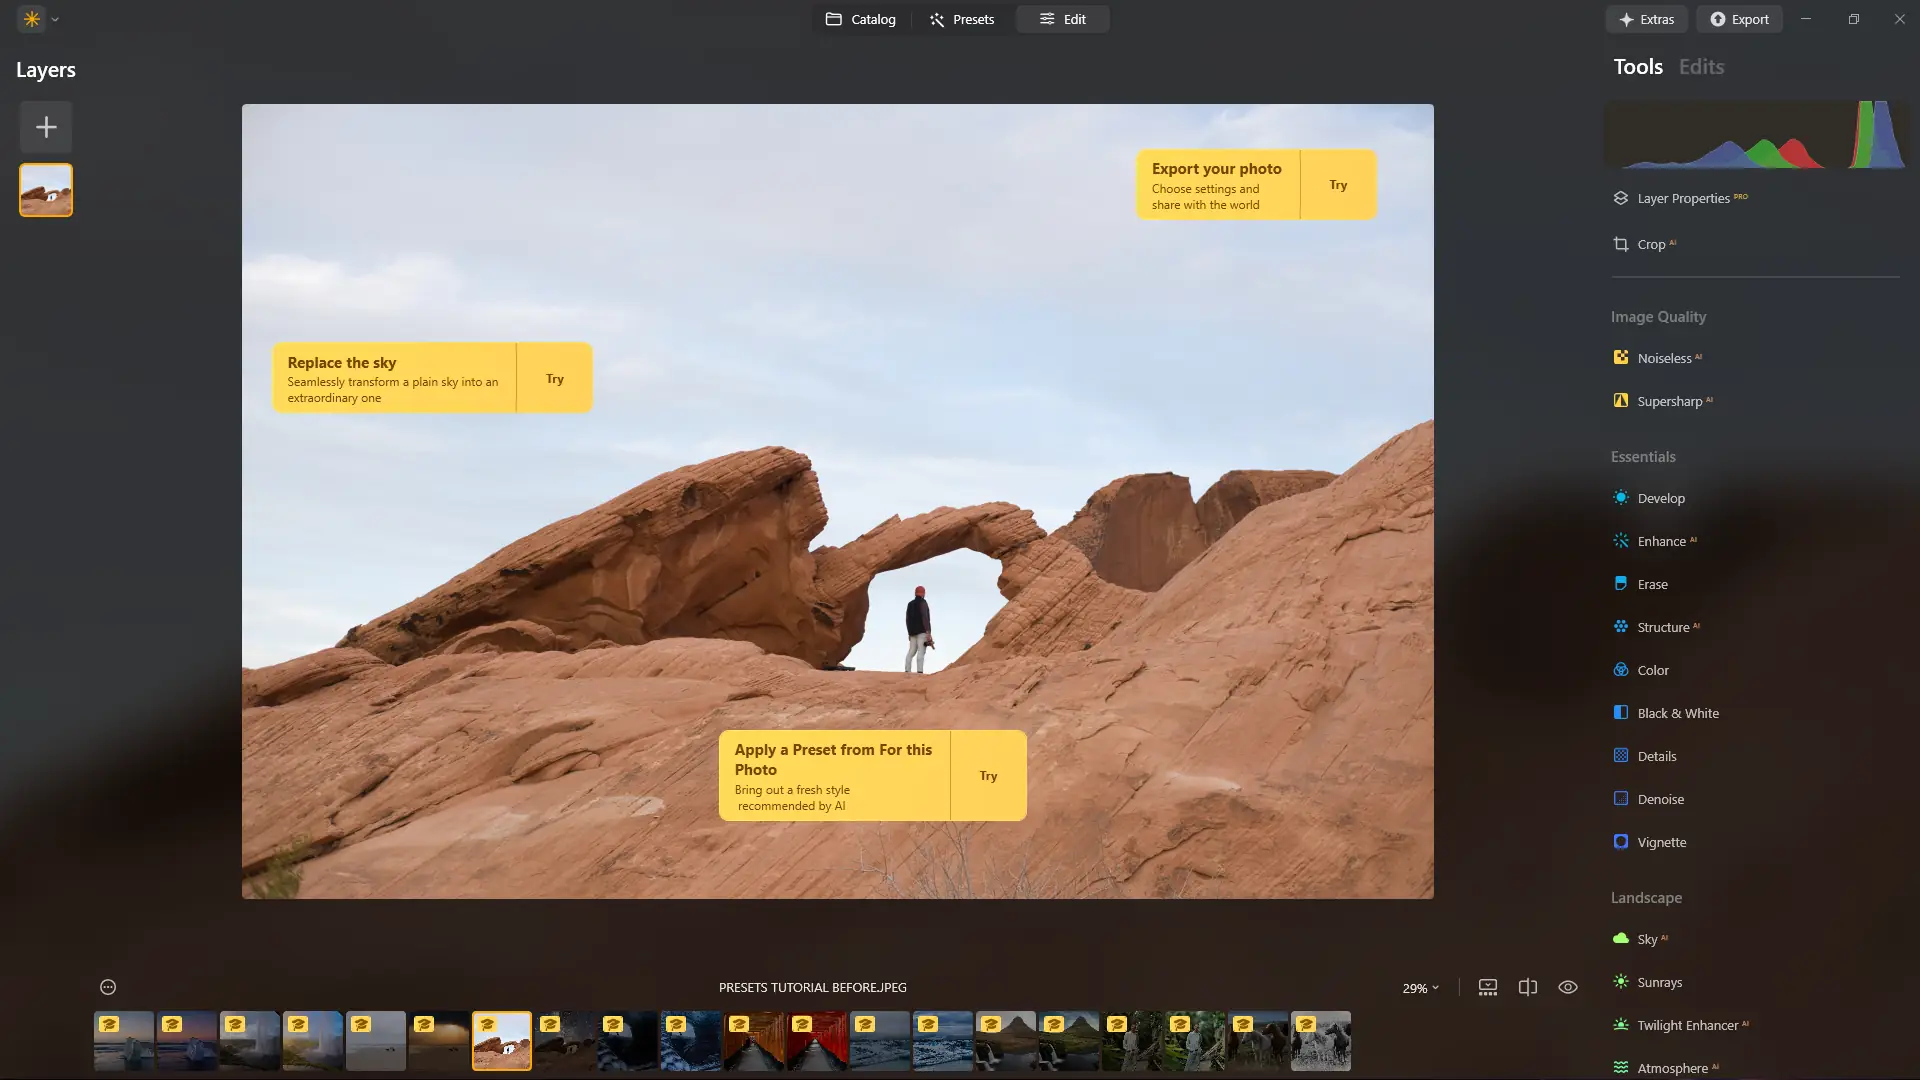Image resolution: width=1920 pixels, height=1080 pixels.
Task: Open Black & White tool
Action: [1677, 713]
